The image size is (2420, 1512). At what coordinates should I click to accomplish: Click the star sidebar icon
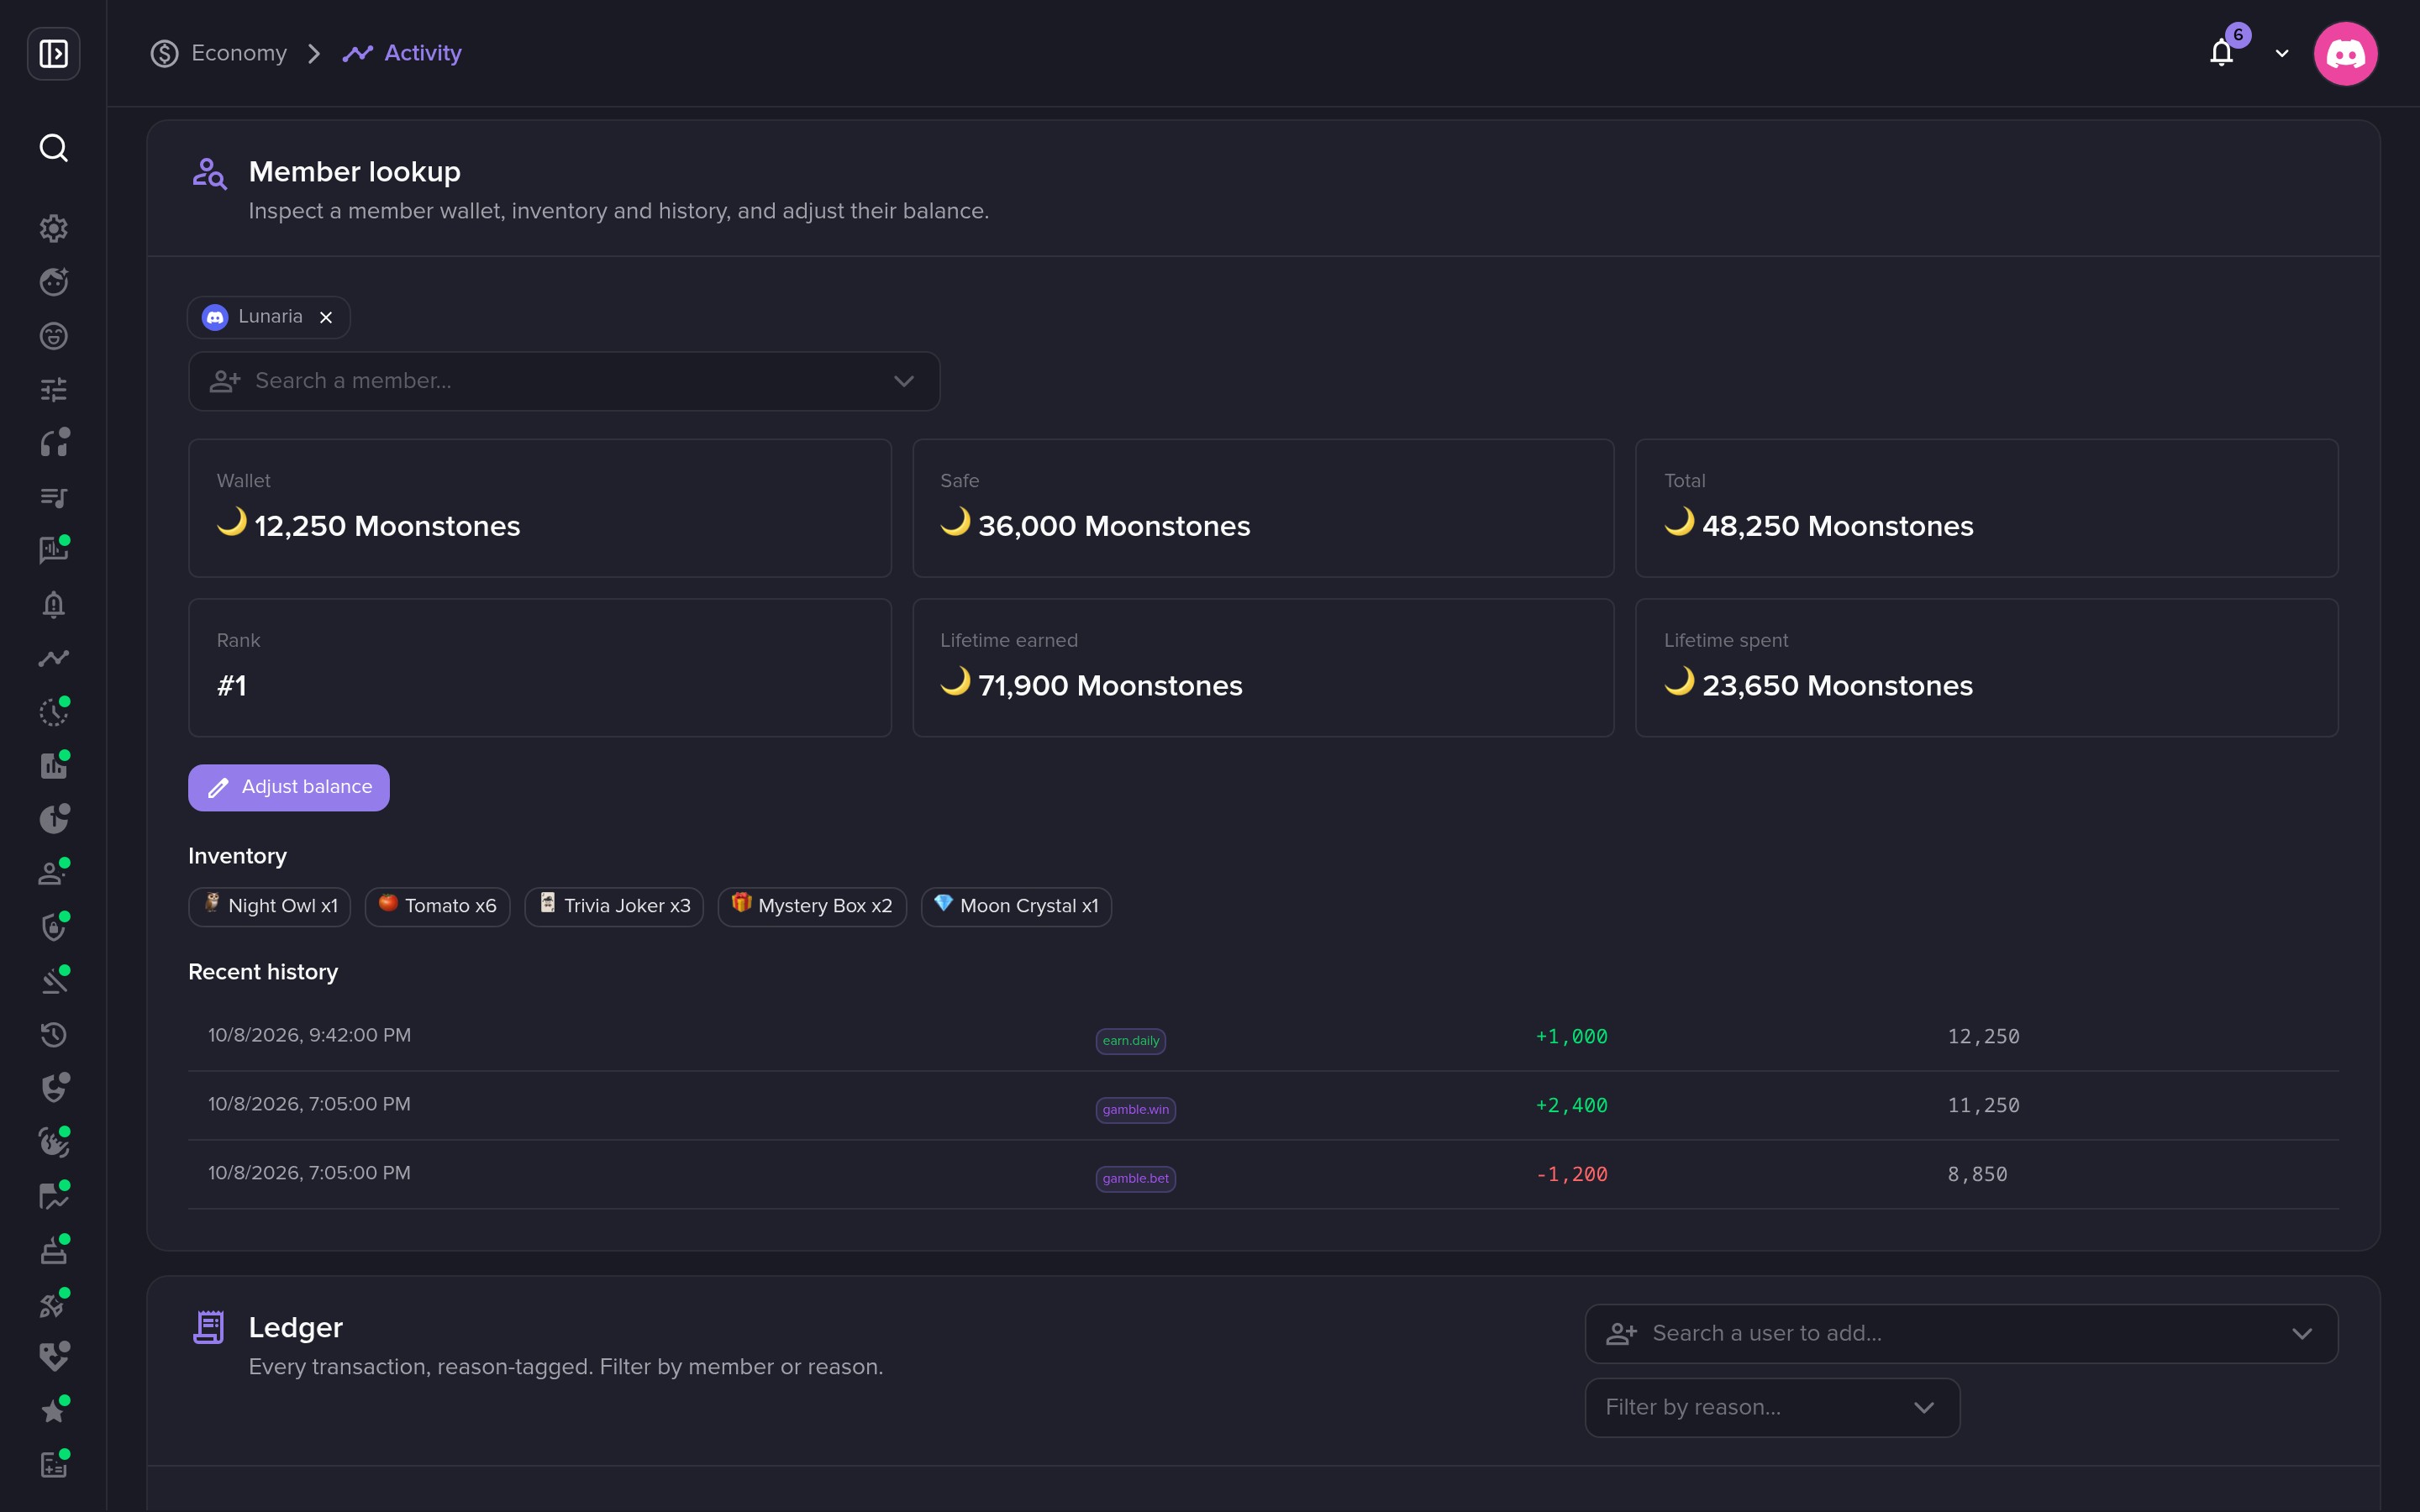click(x=53, y=1411)
